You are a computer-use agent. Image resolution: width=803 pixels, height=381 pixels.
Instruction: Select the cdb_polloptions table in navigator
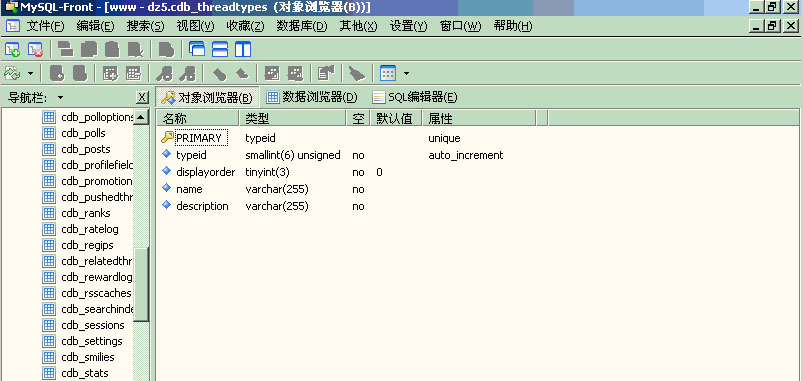pyautogui.click(x=88, y=117)
